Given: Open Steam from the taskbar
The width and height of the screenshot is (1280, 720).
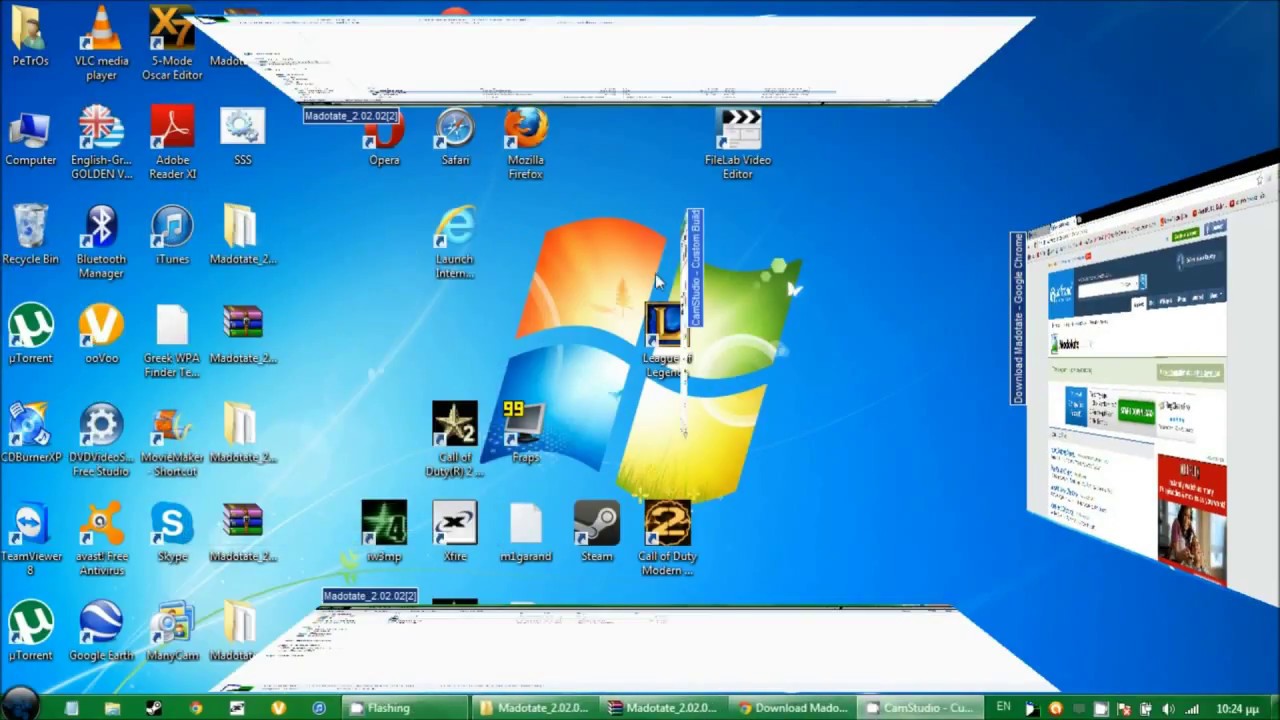Looking at the screenshot, I should pos(153,708).
